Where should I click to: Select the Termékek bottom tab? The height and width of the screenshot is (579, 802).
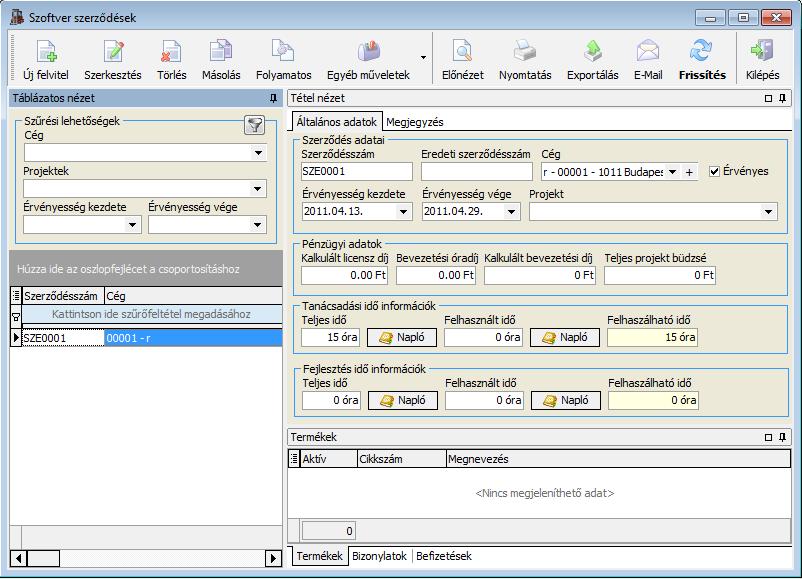[x=320, y=556]
